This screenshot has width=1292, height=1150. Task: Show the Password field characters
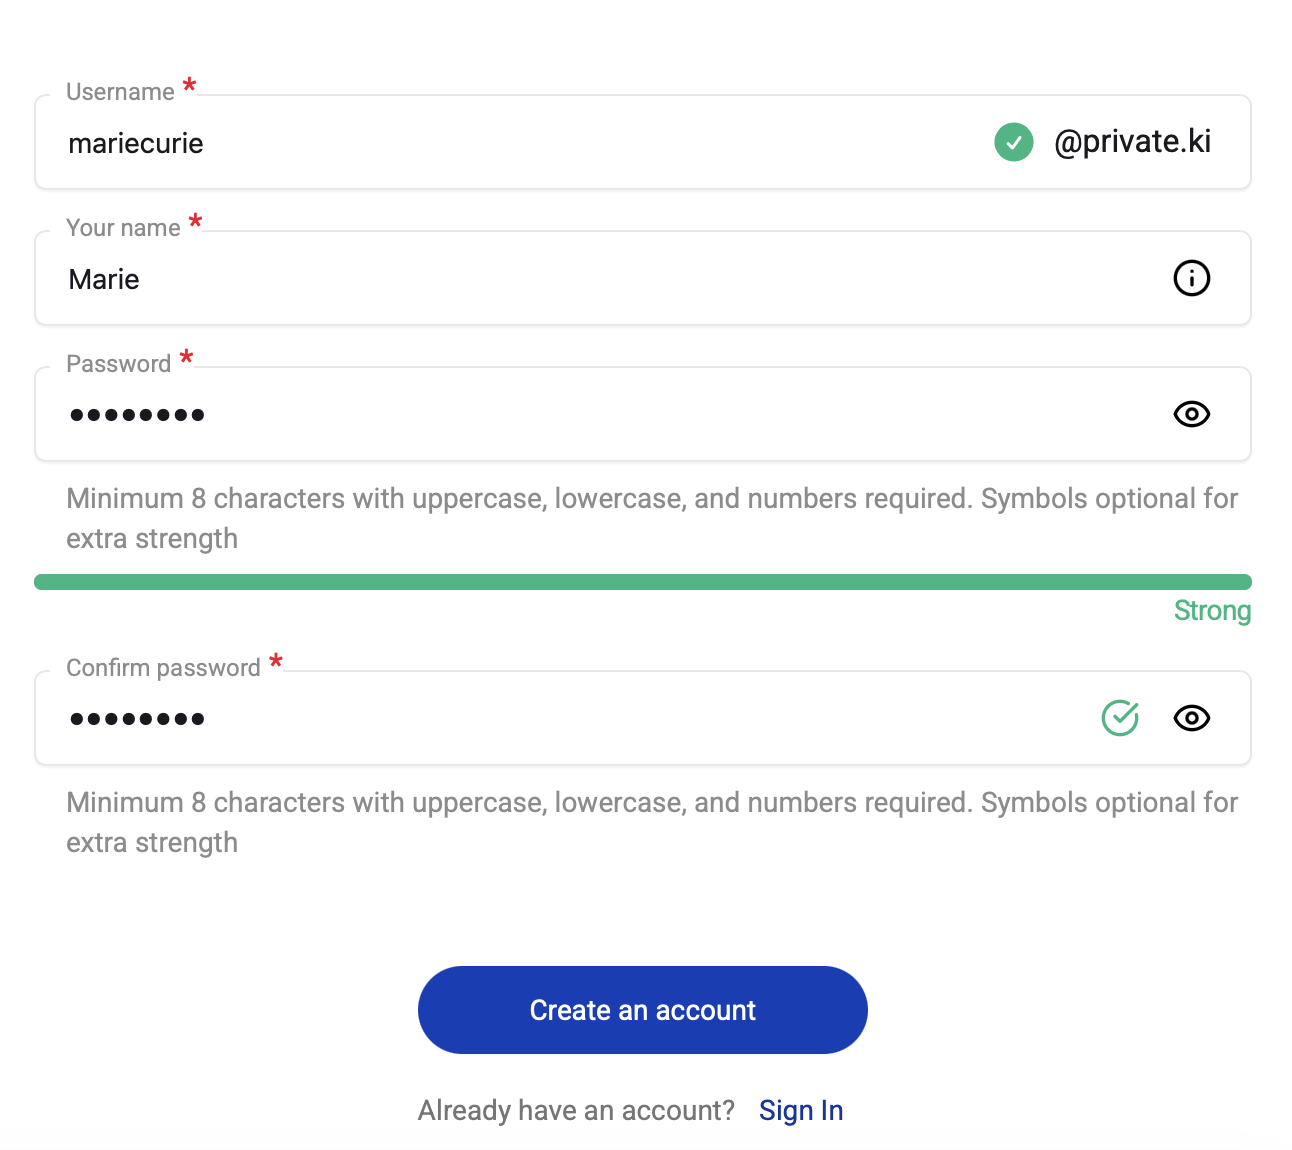coord(1191,414)
